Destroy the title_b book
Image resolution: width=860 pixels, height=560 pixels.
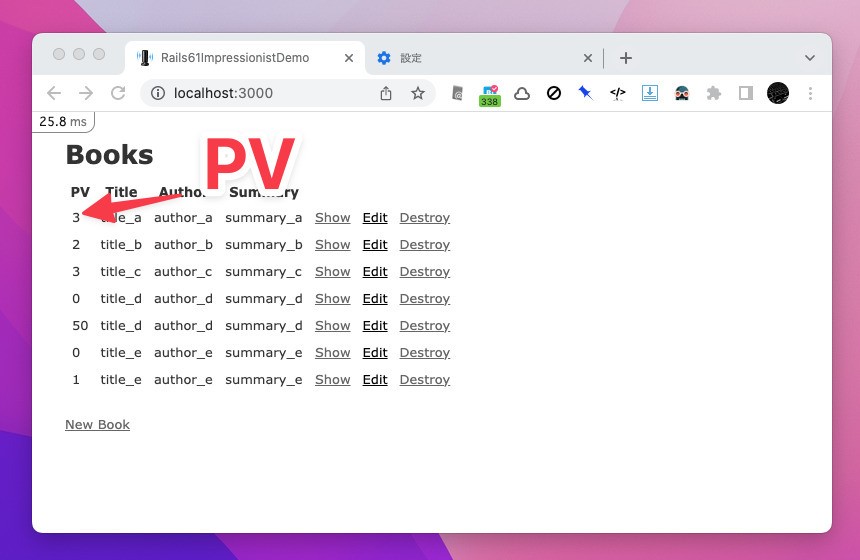click(425, 245)
